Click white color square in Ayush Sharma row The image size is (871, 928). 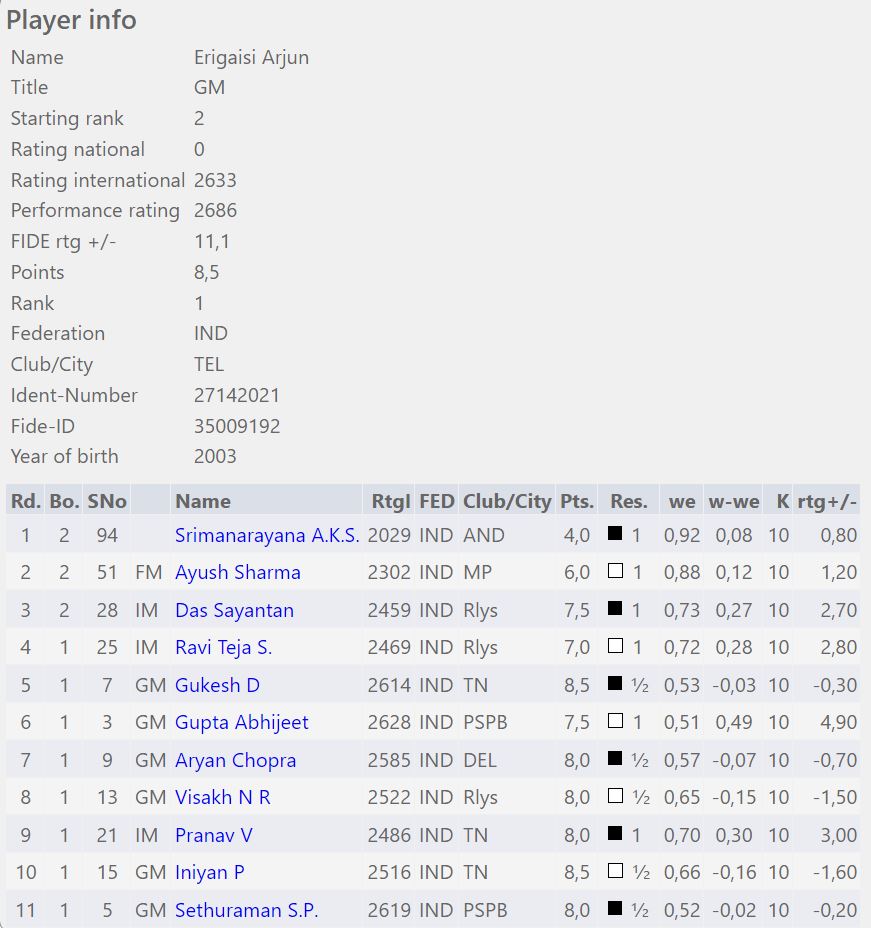pos(615,572)
